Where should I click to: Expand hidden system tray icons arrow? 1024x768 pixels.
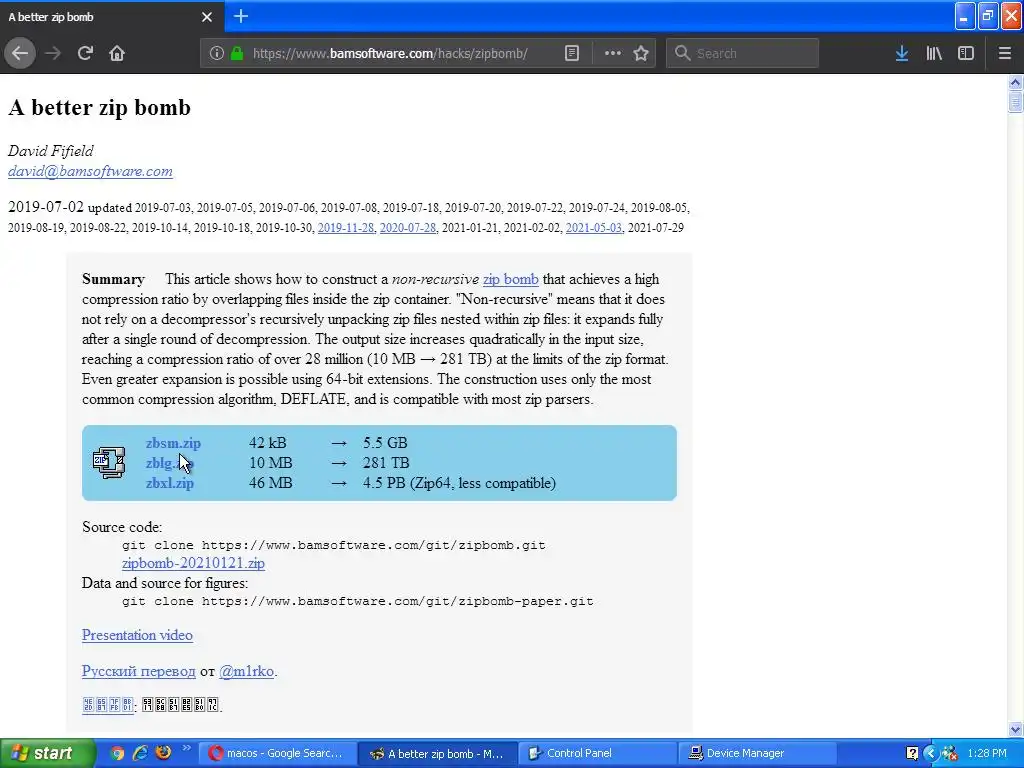pyautogui.click(x=931, y=753)
